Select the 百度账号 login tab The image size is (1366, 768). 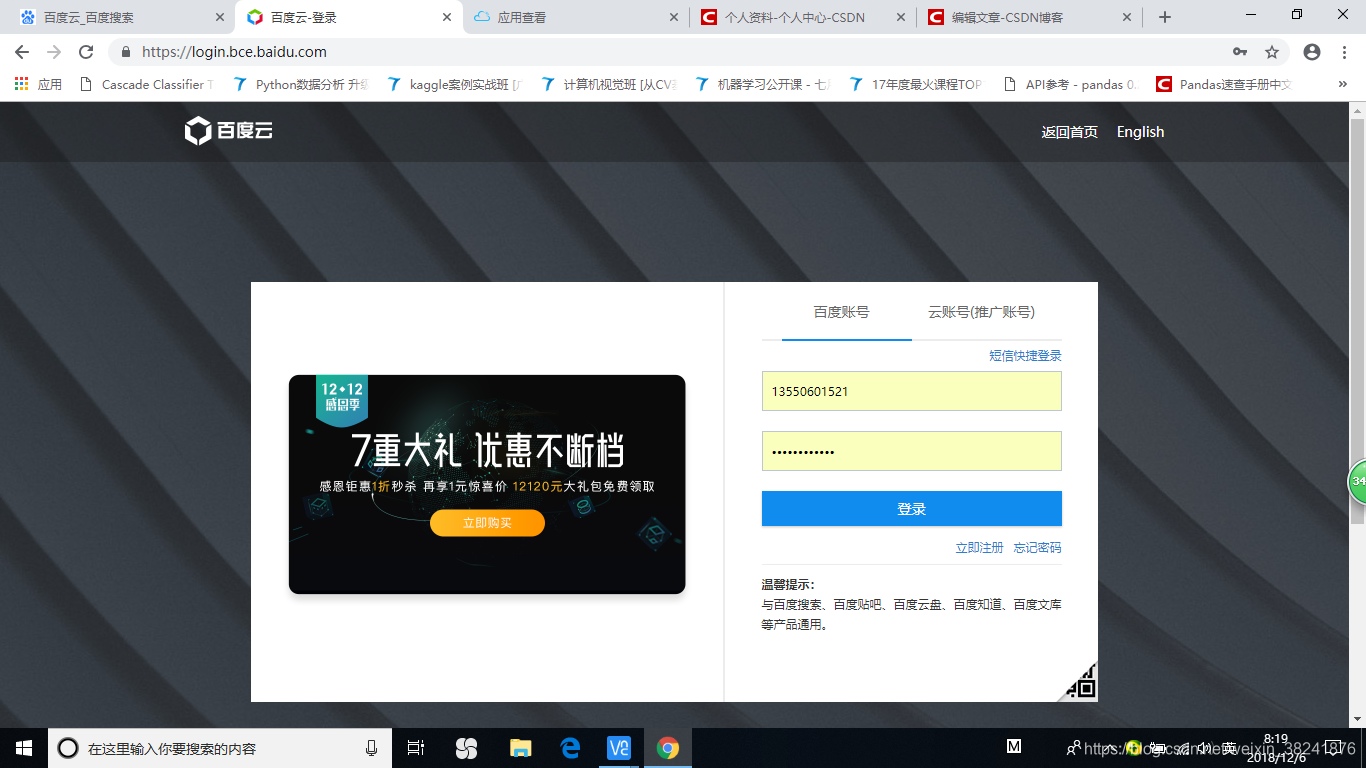pos(841,312)
